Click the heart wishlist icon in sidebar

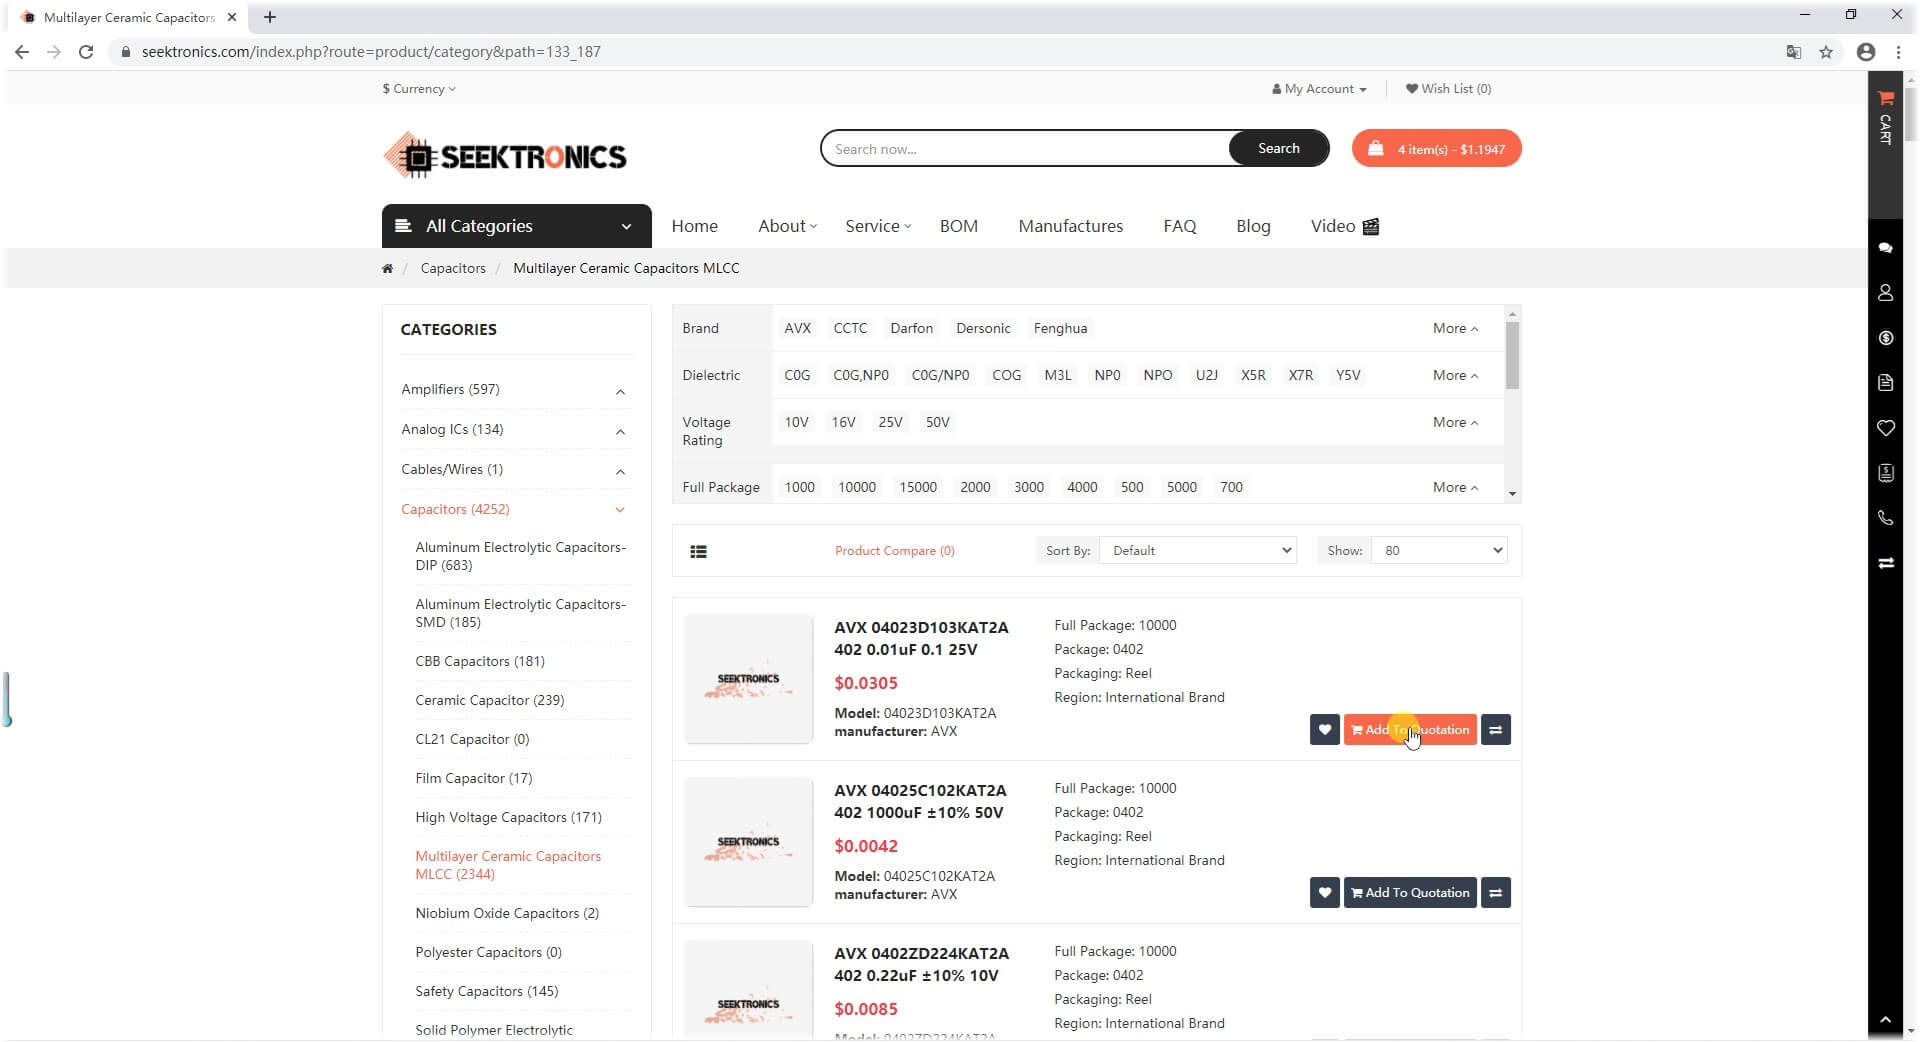(1885, 428)
